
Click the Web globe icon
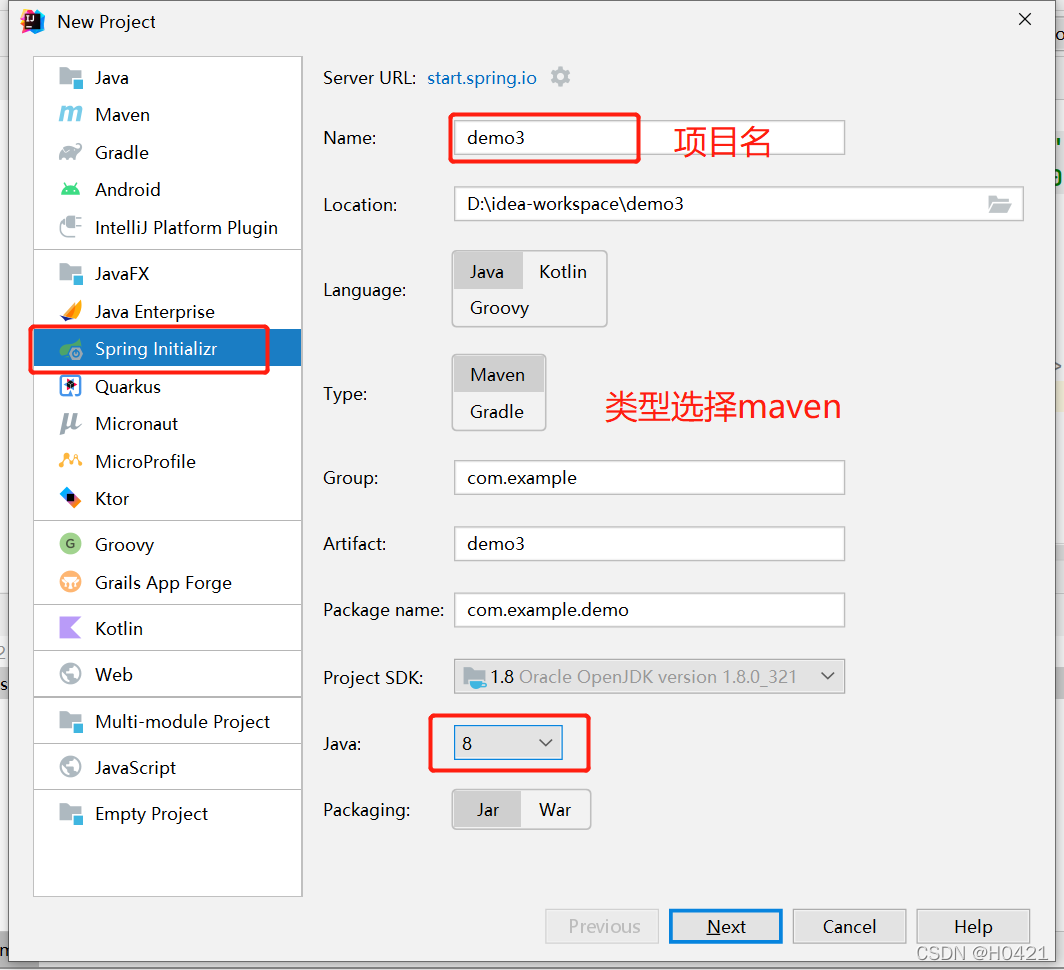(71, 674)
